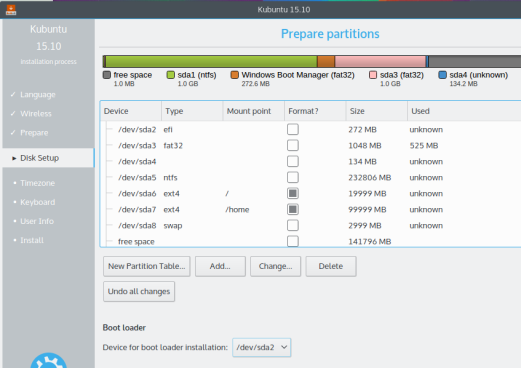The image size is (521, 368).
Task: Toggle Format checkbox for /dev/sda4
Action: pos(293,161)
